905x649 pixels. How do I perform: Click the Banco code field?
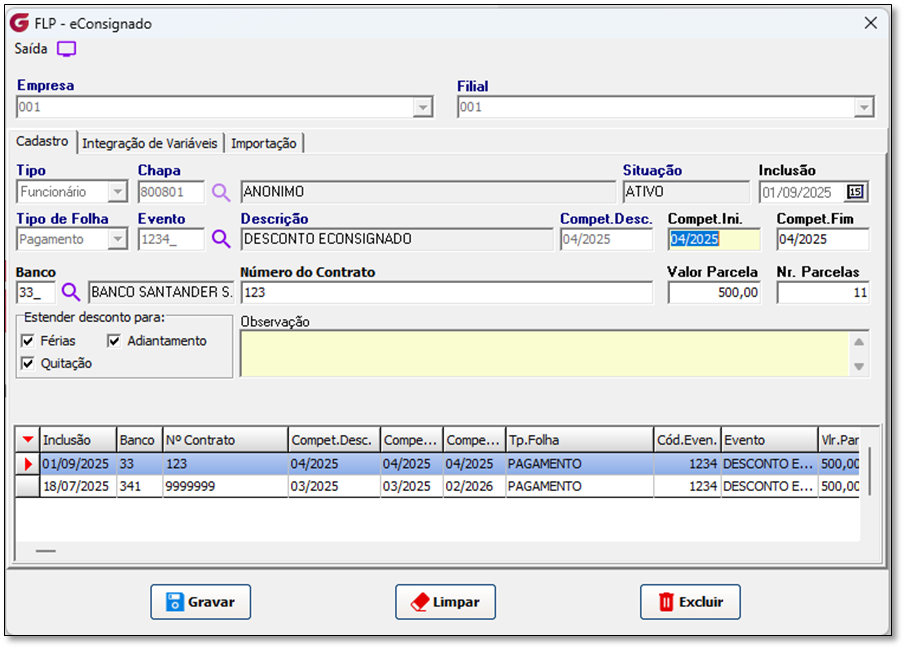point(36,292)
